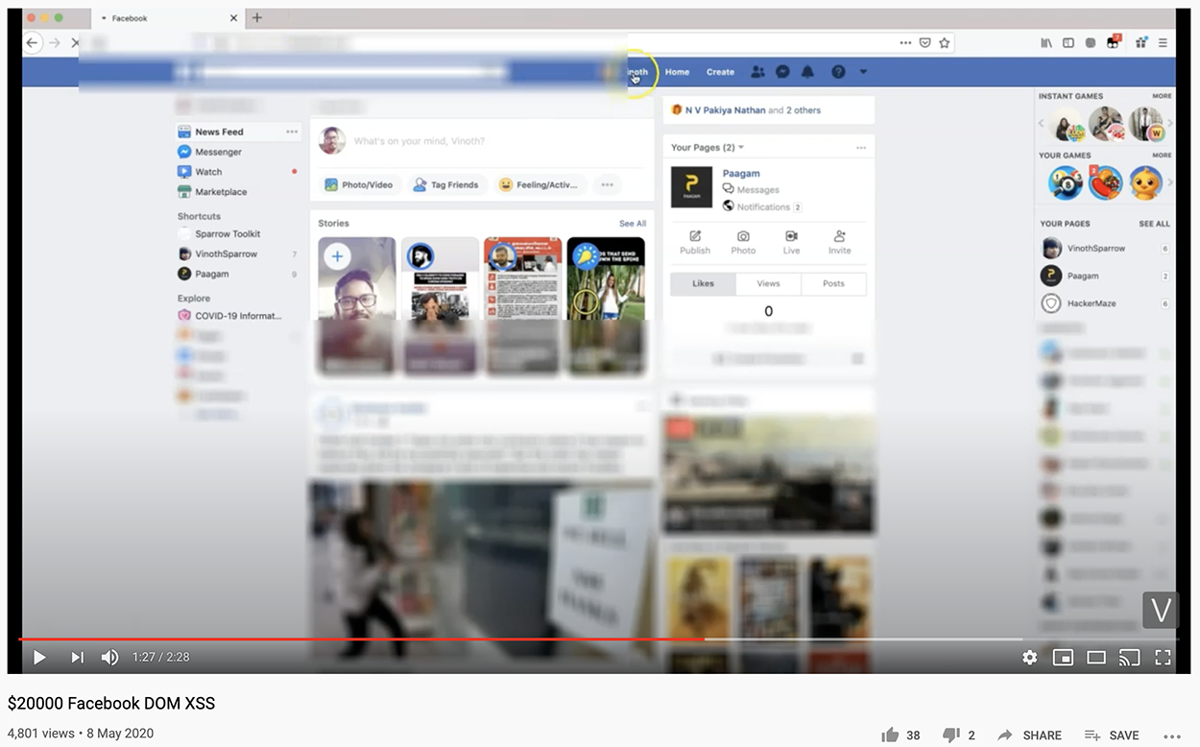Share this YouTube video
Viewport: 1200px width, 747px height.
(1029, 735)
